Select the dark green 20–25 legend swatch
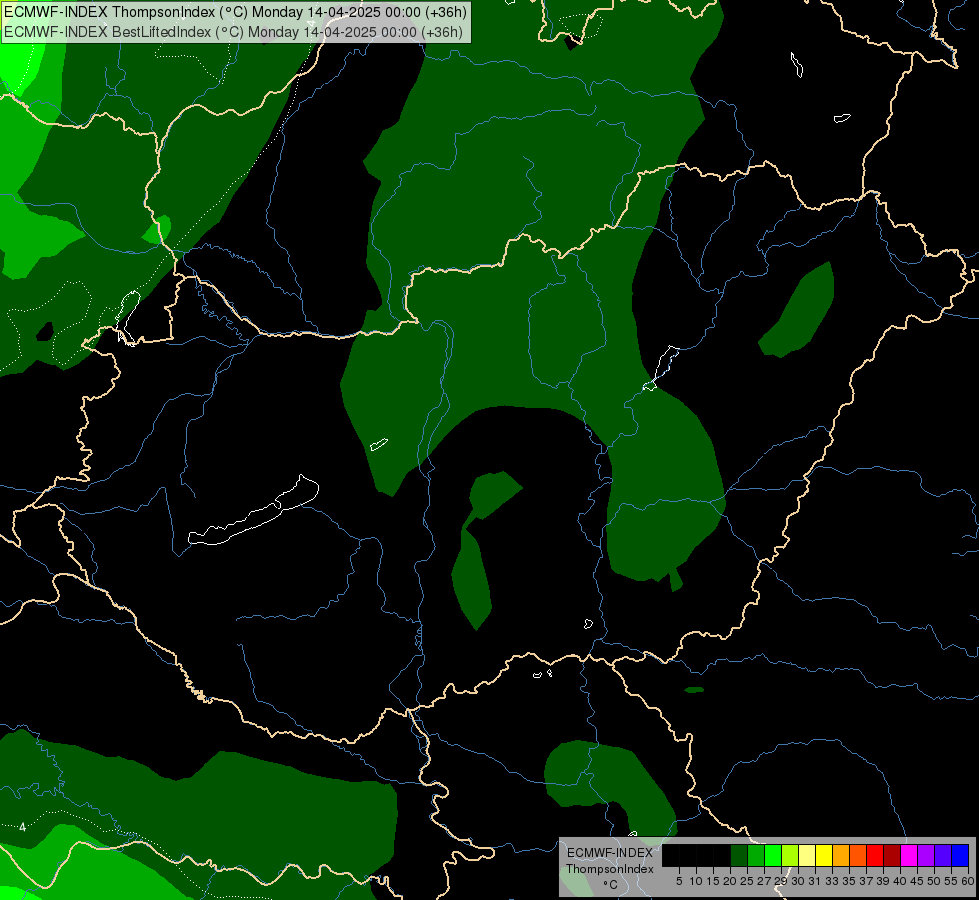Screen dimensions: 979x900 (739, 855)
